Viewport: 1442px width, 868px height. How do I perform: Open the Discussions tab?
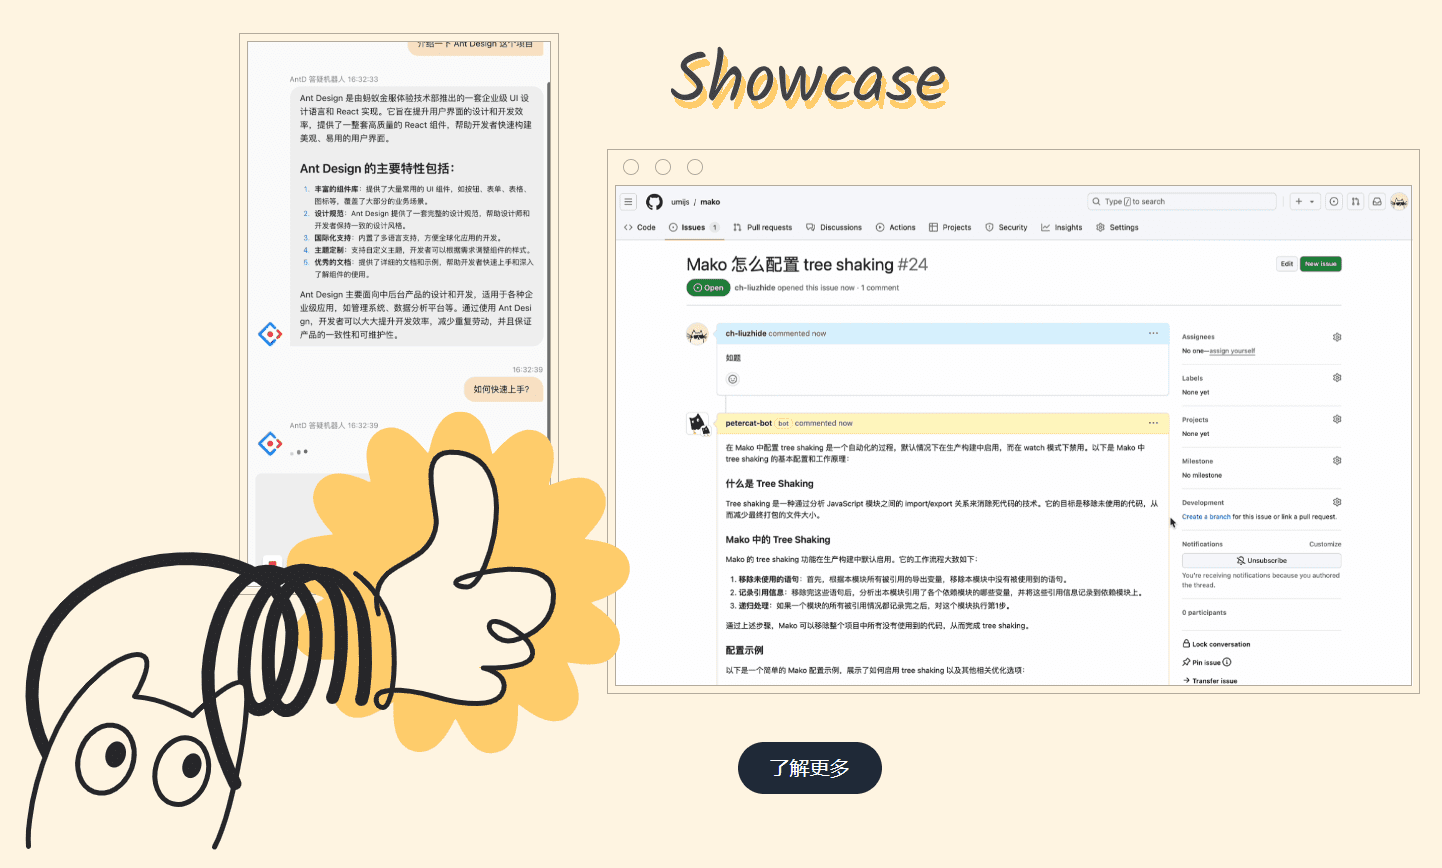tap(834, 228)
